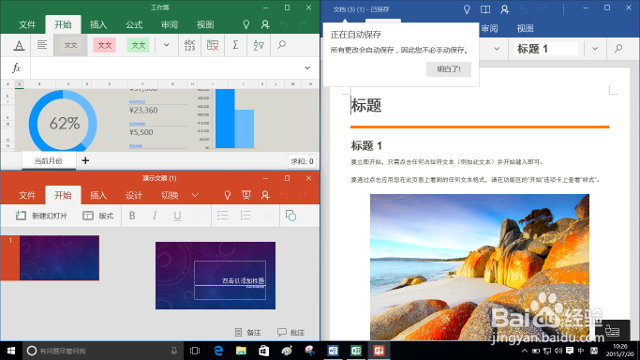Switch to 设计 tab in PowerPoint
Viewport: 640px width, 360px height.
click(x=134, y=196)
